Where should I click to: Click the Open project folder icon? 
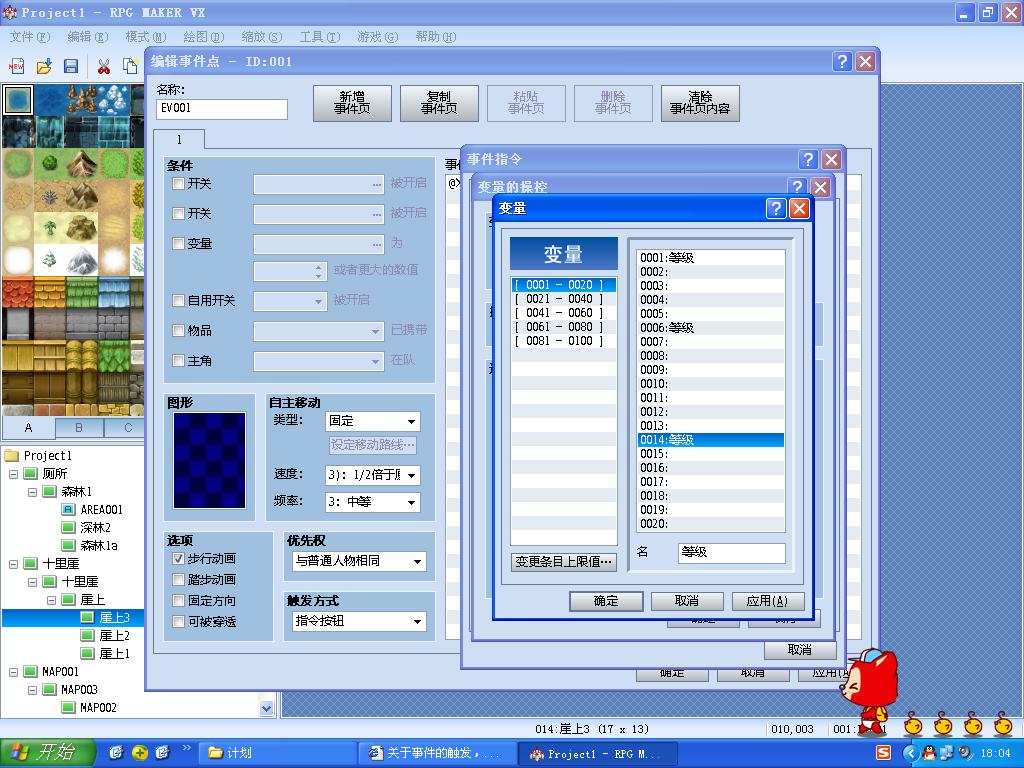[x=44, y=66]
